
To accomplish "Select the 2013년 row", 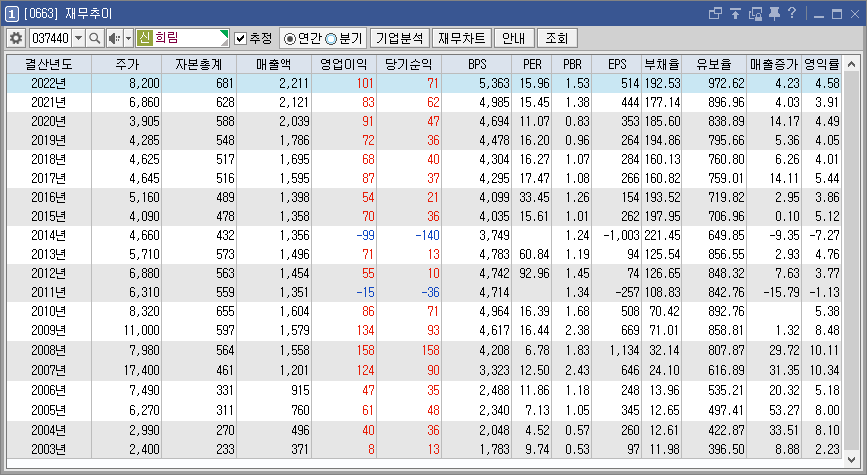I will pos(424,254).
